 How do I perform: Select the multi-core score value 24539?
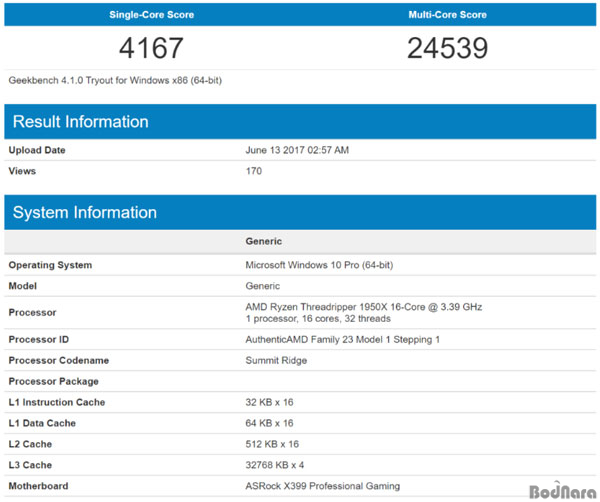447,48
